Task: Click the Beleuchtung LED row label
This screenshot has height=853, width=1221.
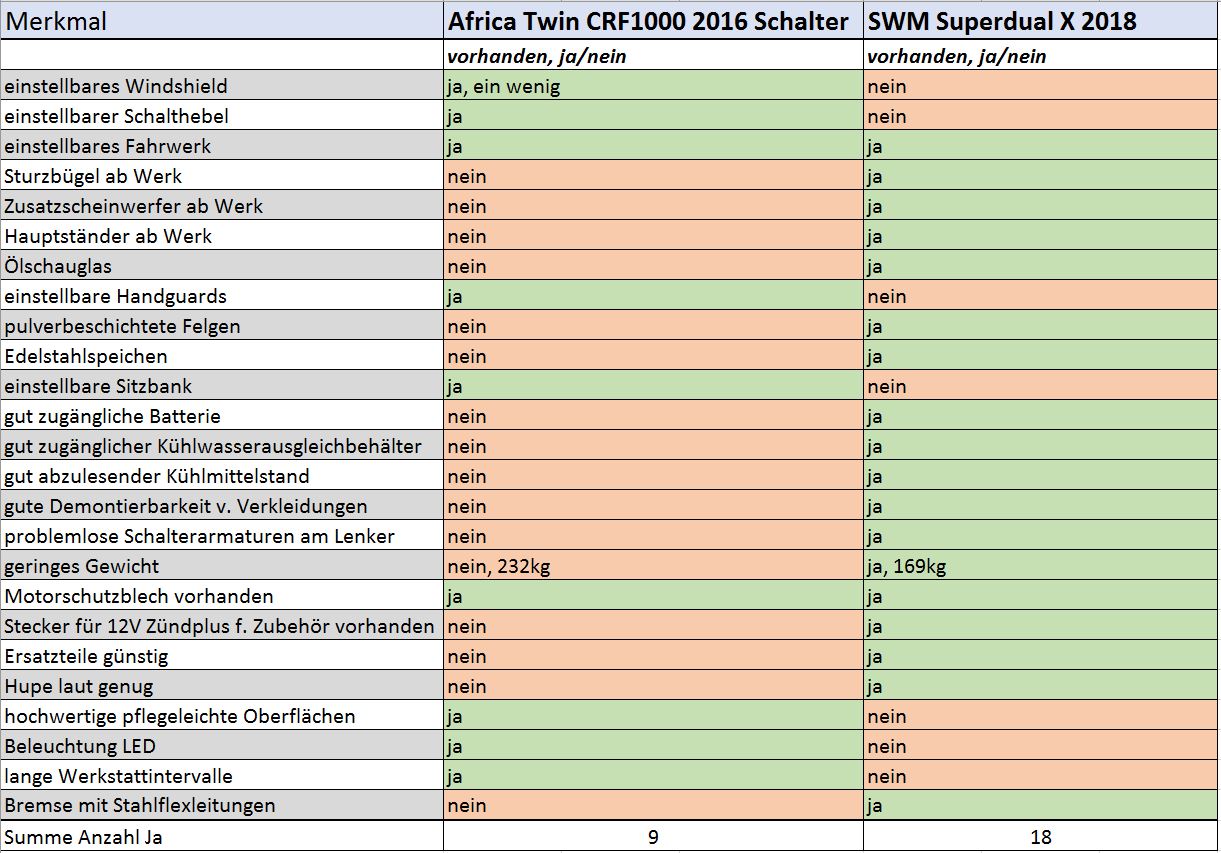Action: coord(221,746)
